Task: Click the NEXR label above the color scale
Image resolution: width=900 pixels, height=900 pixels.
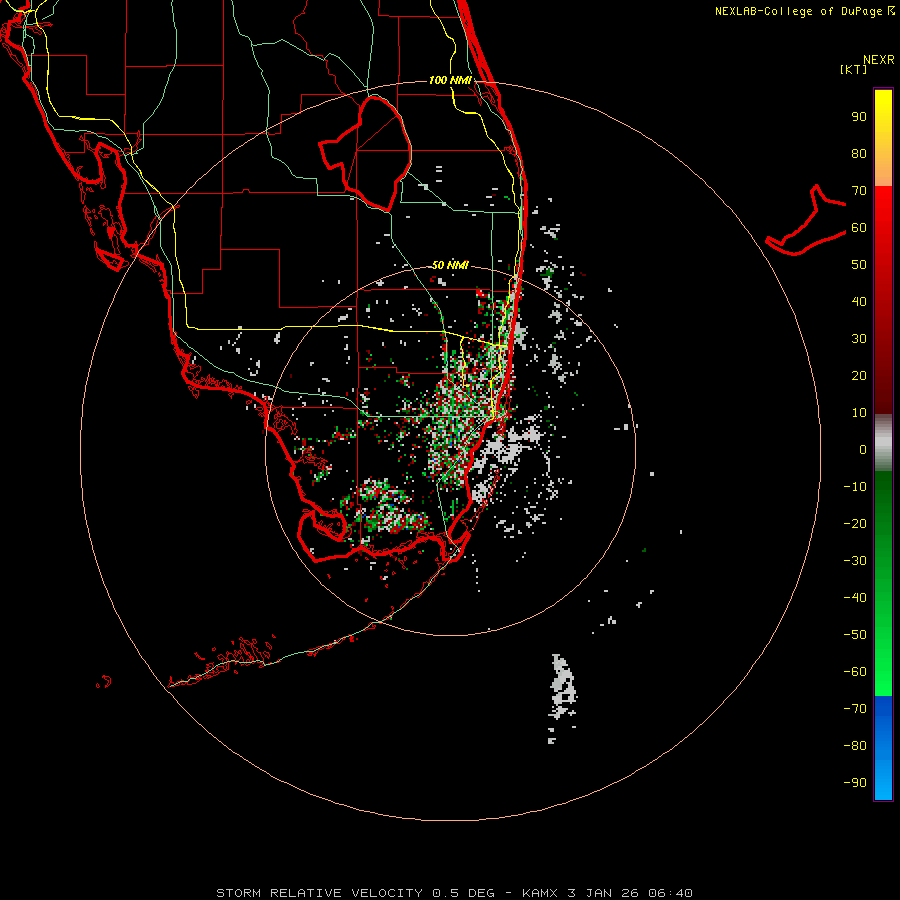Action: 878,60
